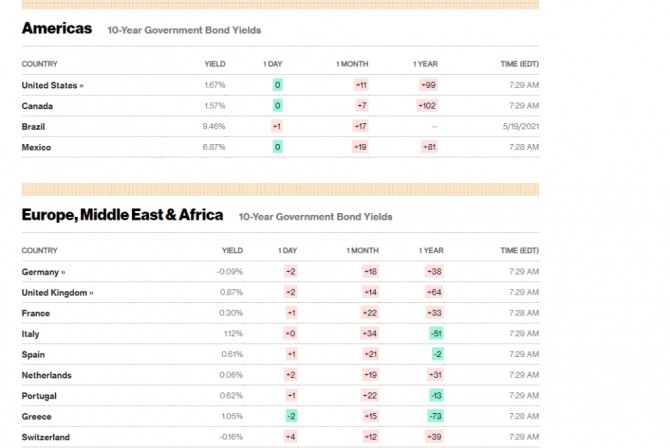Open the United States bond yields link
Screen dimensions: 670x448
tap(53, 85)
